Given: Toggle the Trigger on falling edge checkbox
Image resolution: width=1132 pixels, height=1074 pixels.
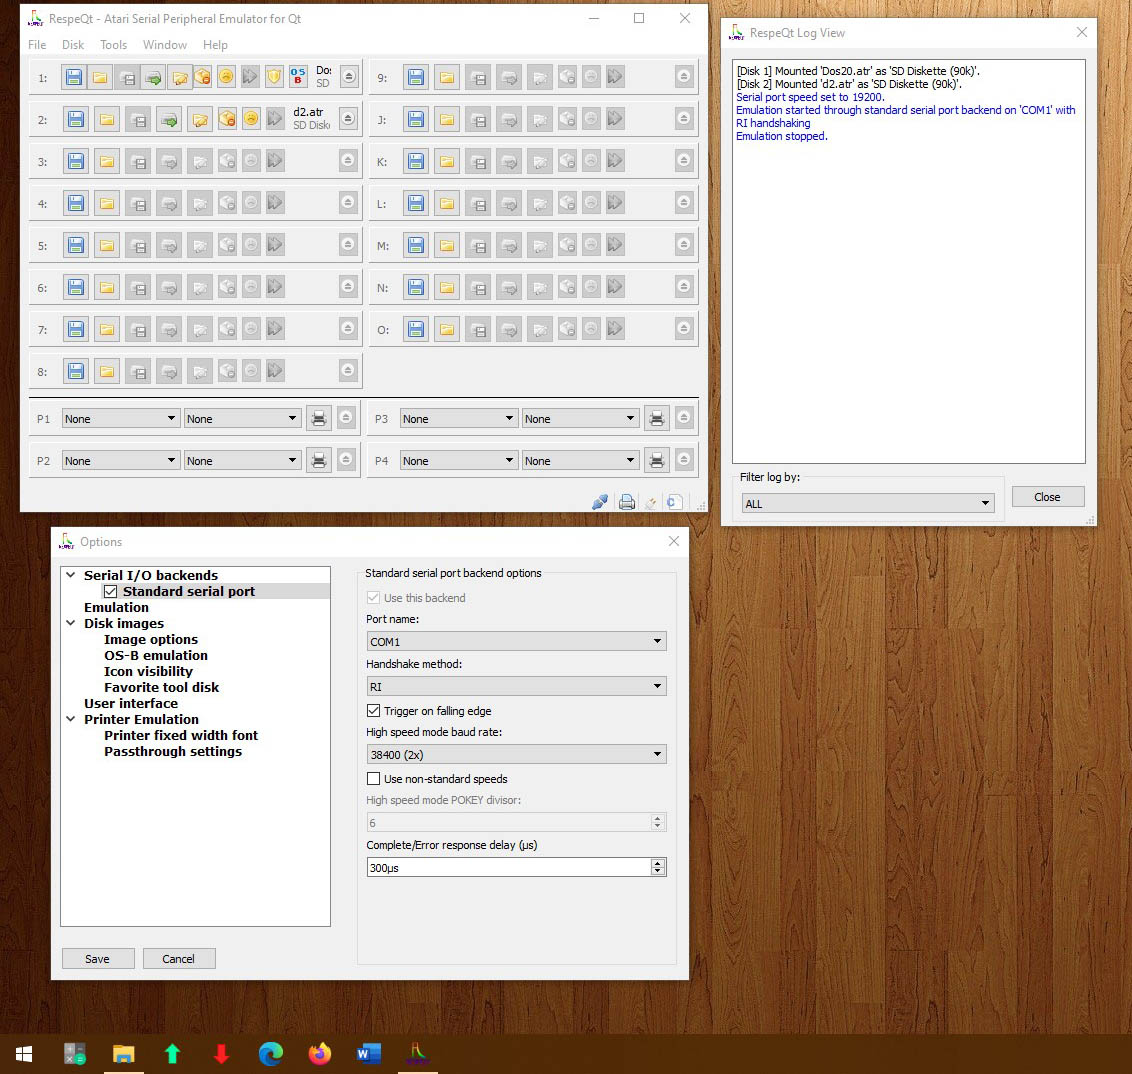Looking at the screenshot, I should click(x=373, y=710).
